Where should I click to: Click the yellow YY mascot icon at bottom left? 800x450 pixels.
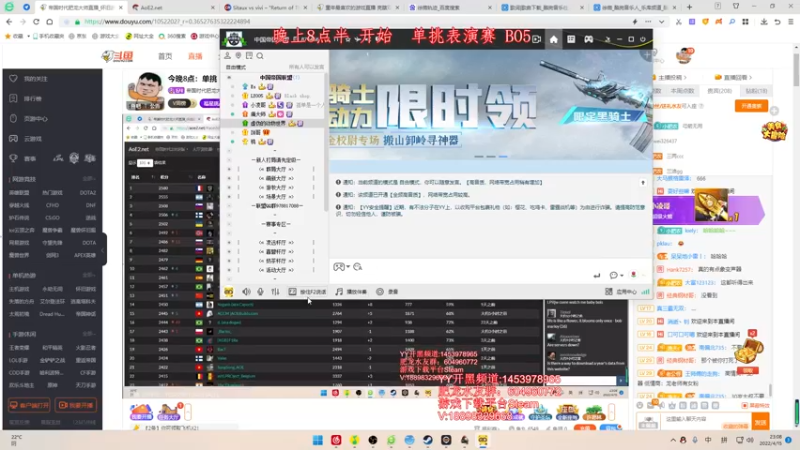(x=229, y=291)
